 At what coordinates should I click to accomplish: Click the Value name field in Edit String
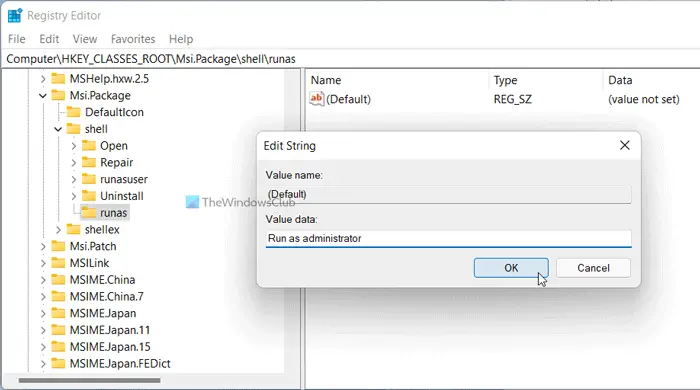point(448,195)
